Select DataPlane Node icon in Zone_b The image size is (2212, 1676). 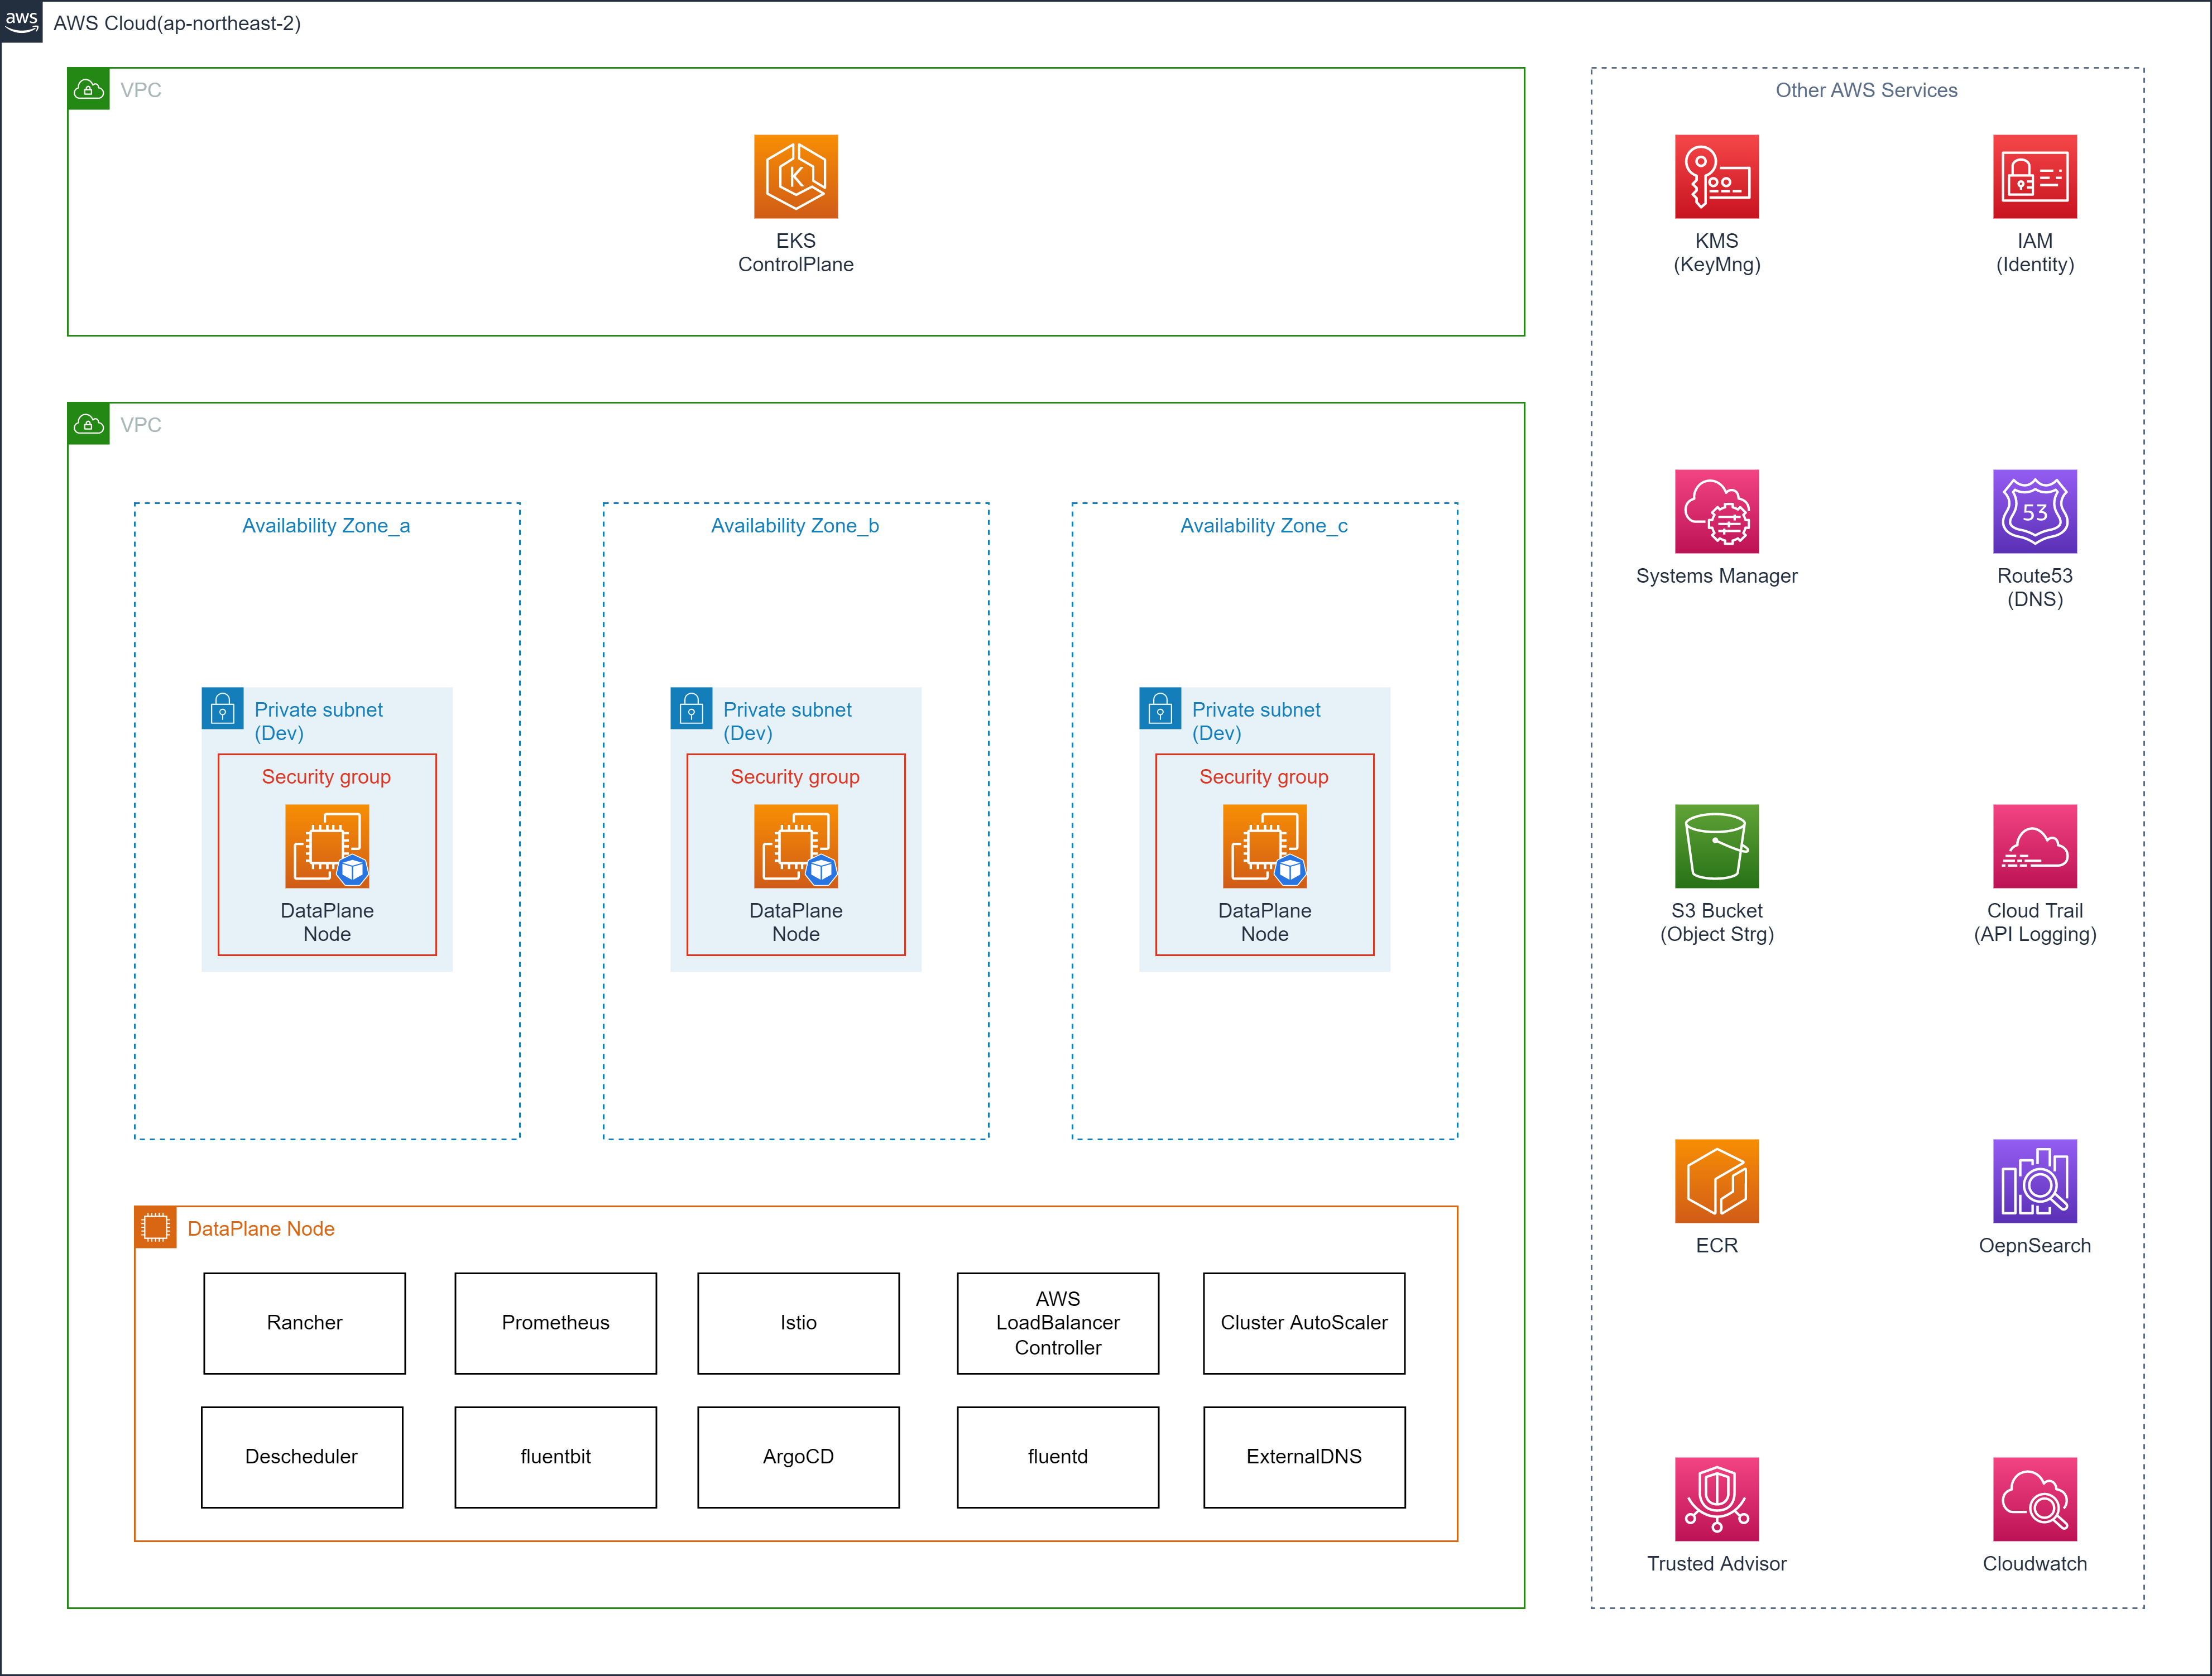tap(796, 846)
